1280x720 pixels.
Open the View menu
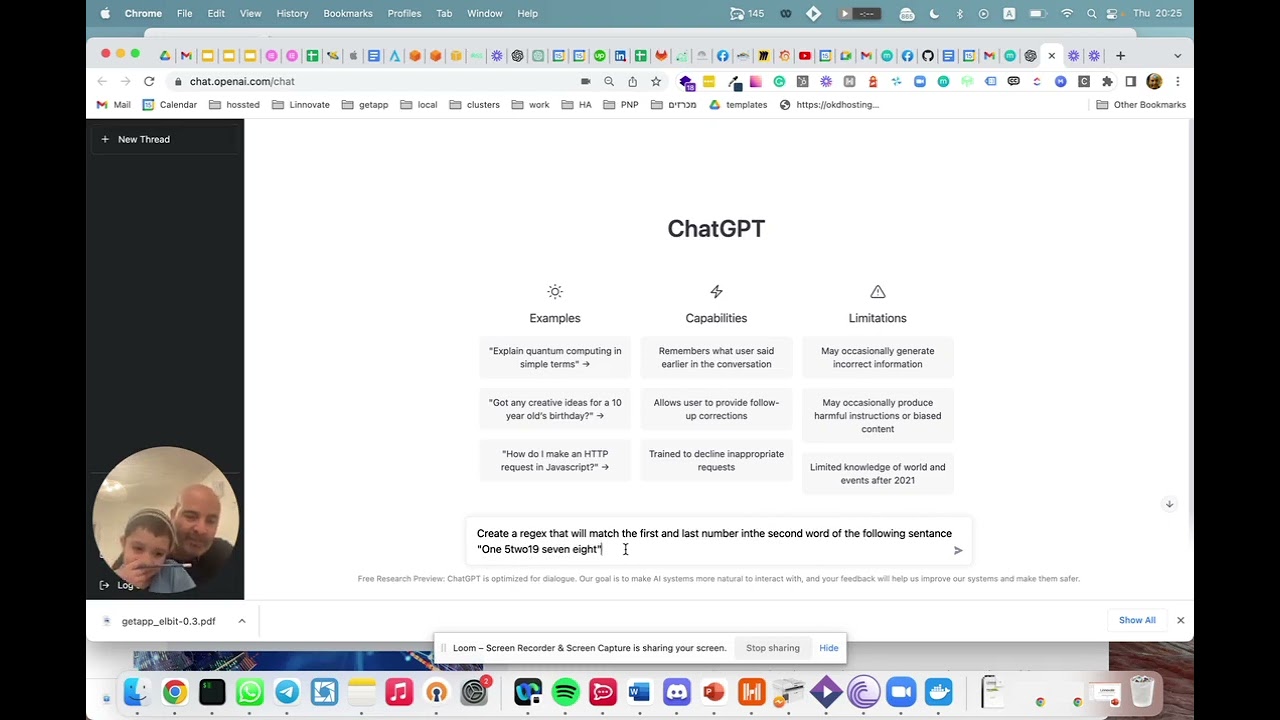250,13
